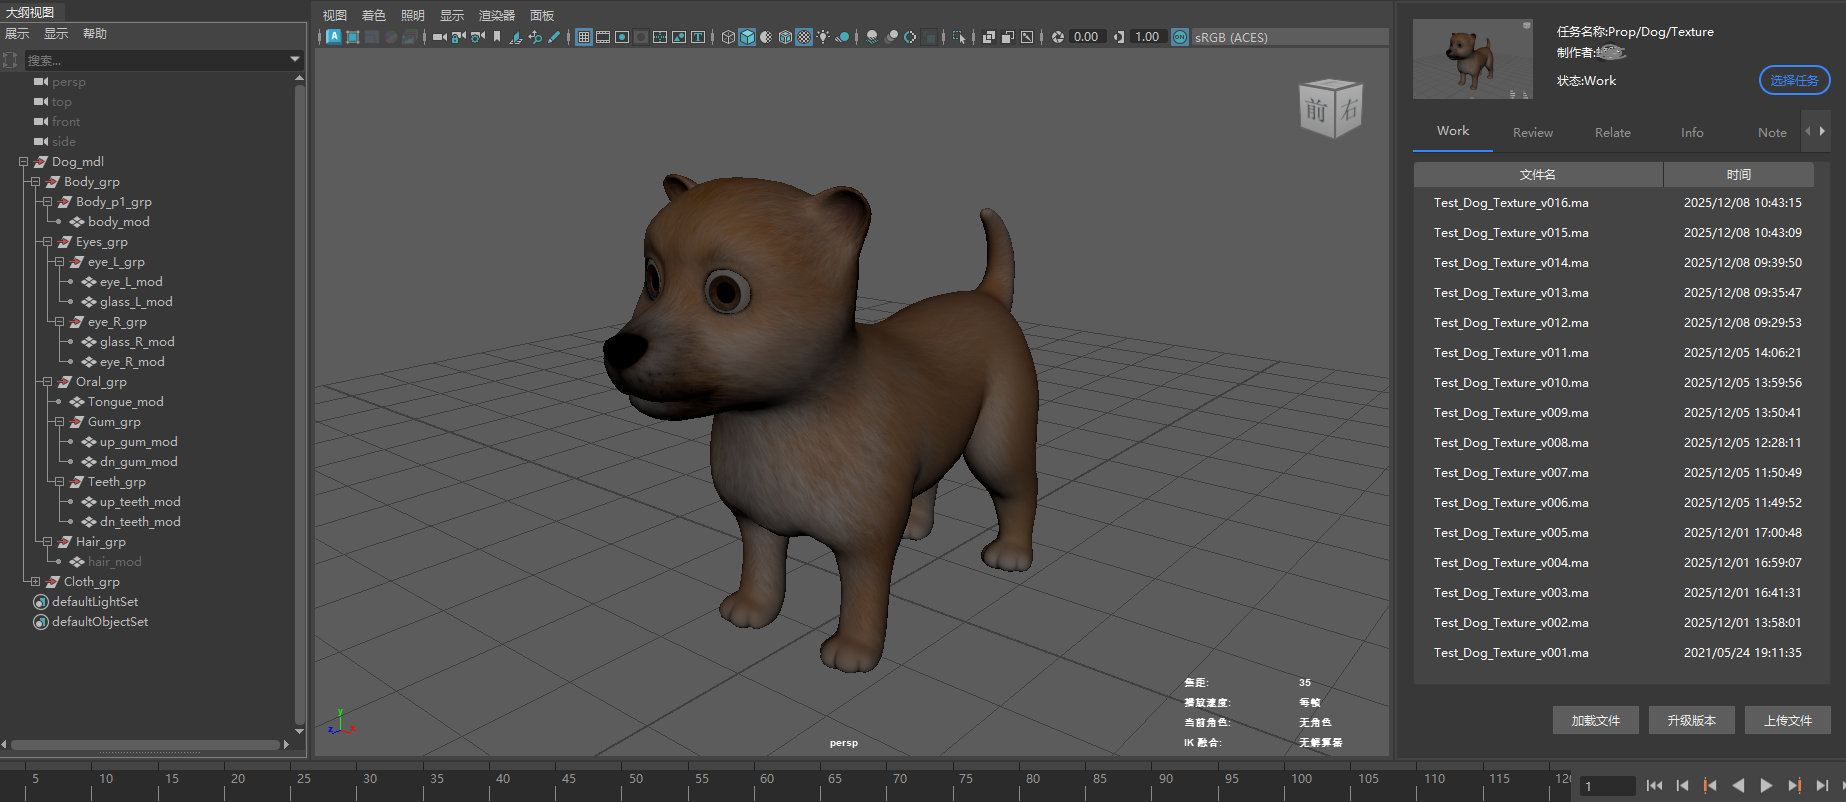Click the outliner horizontal scrollbar
Image resolution: width=1846 pixels, height=802 pixels.
click(145, 744)
